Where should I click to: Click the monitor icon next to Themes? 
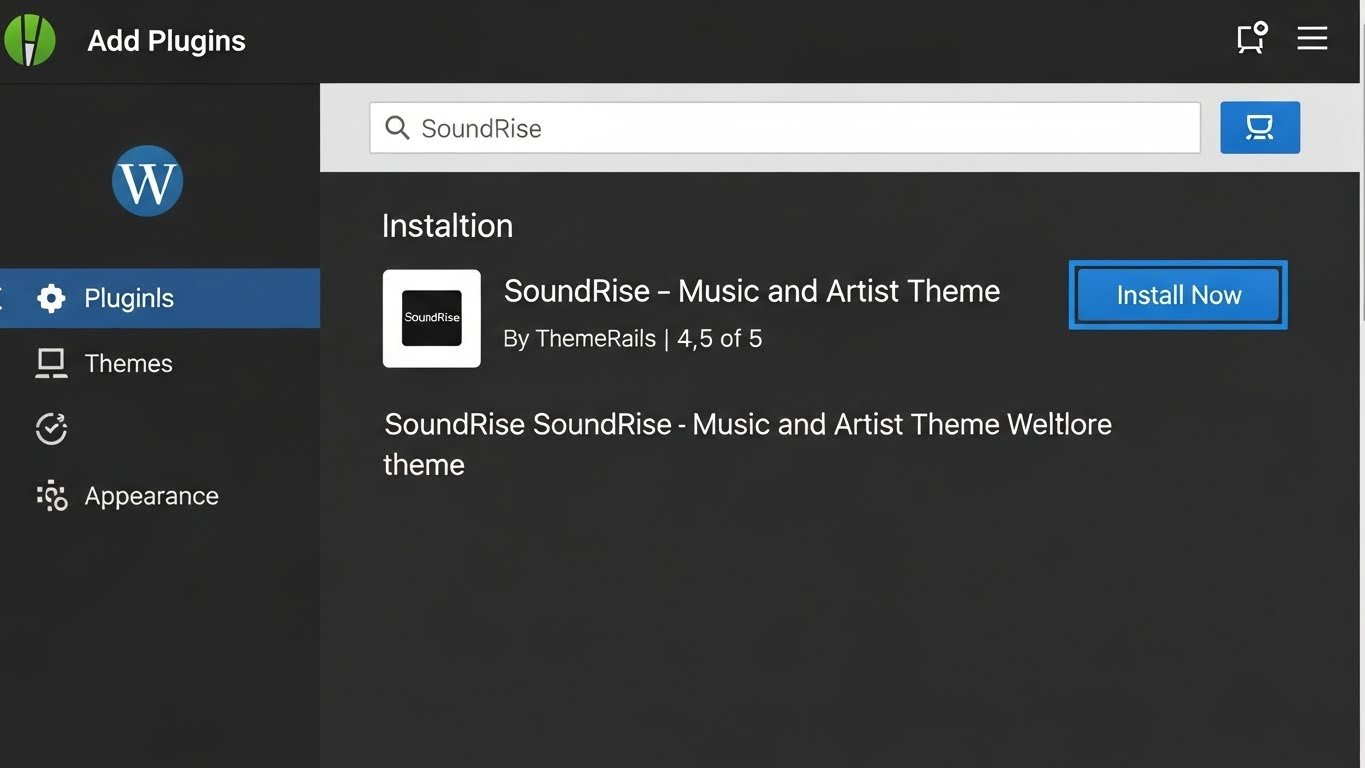[51, 364]
